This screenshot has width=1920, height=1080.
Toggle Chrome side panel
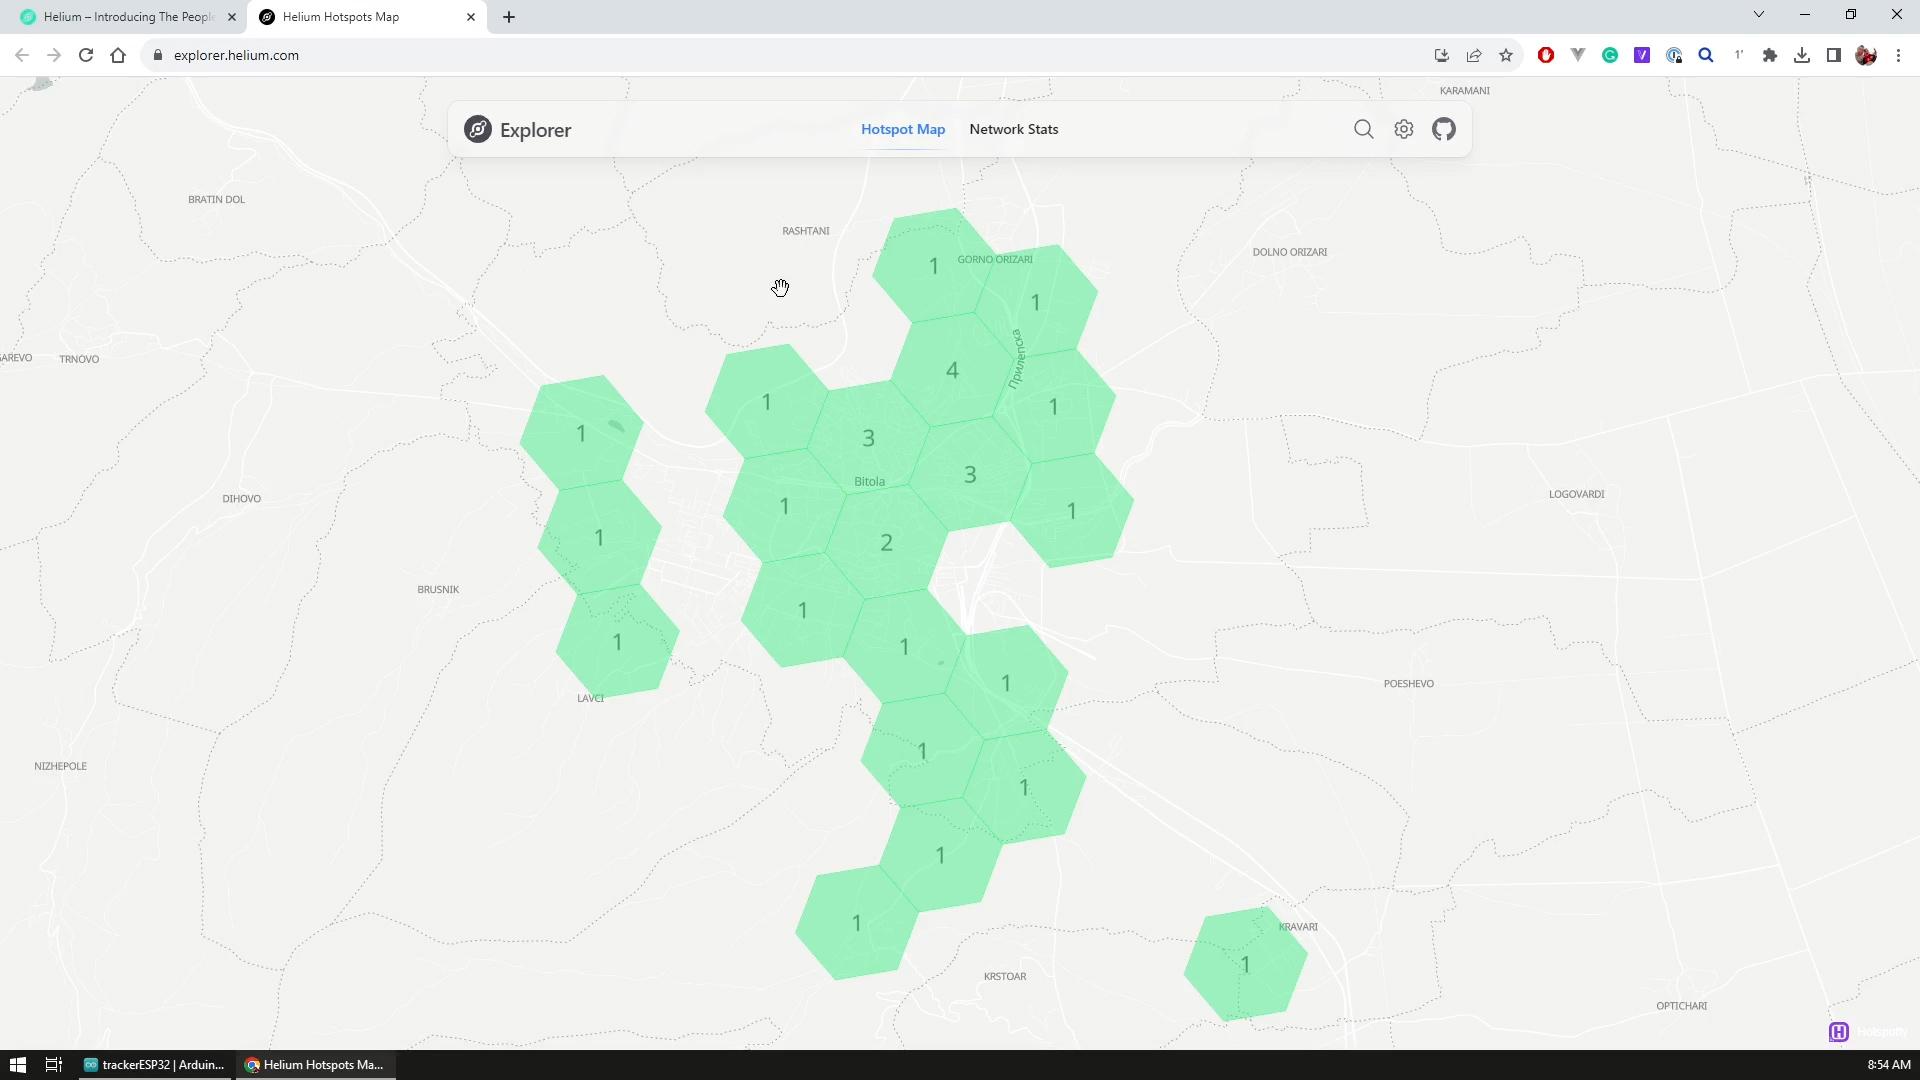pos(1834,56)
